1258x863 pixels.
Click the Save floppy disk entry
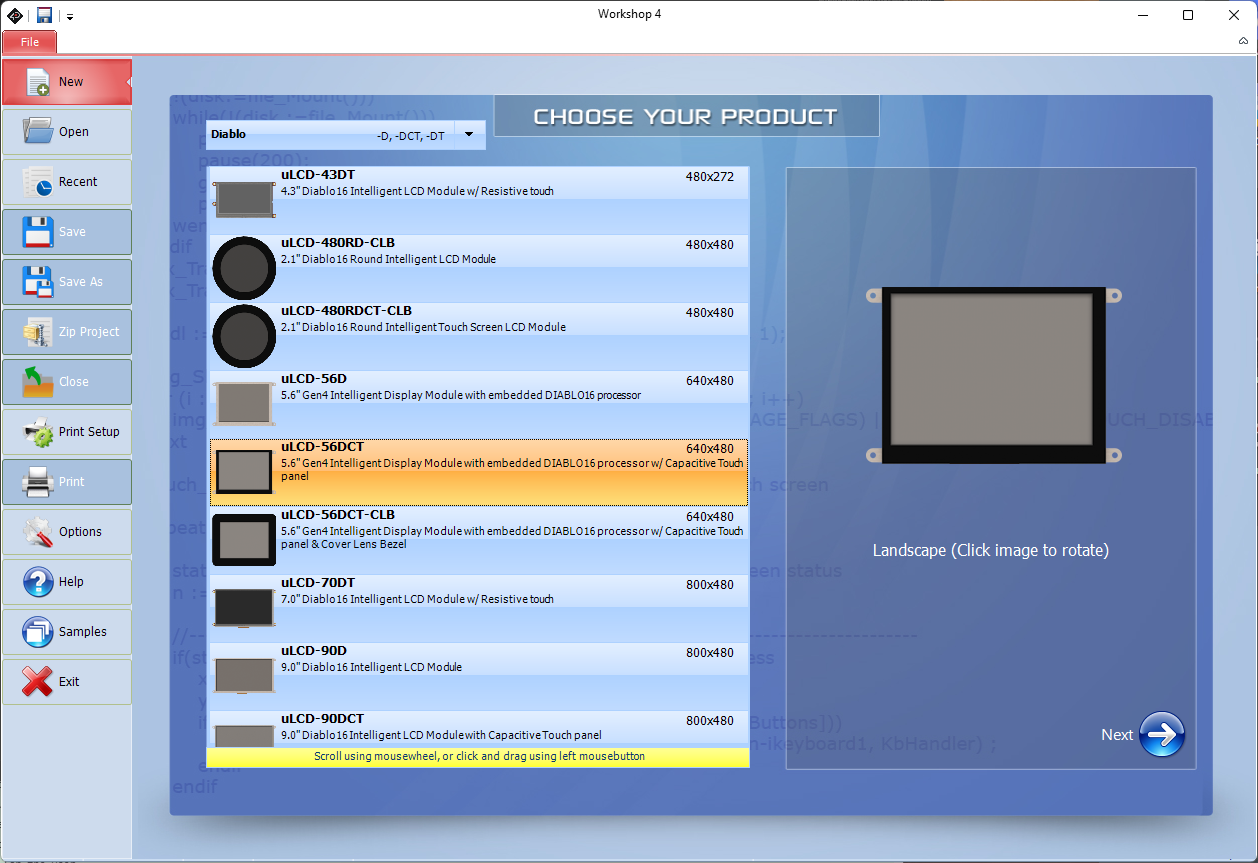[66, 232]
